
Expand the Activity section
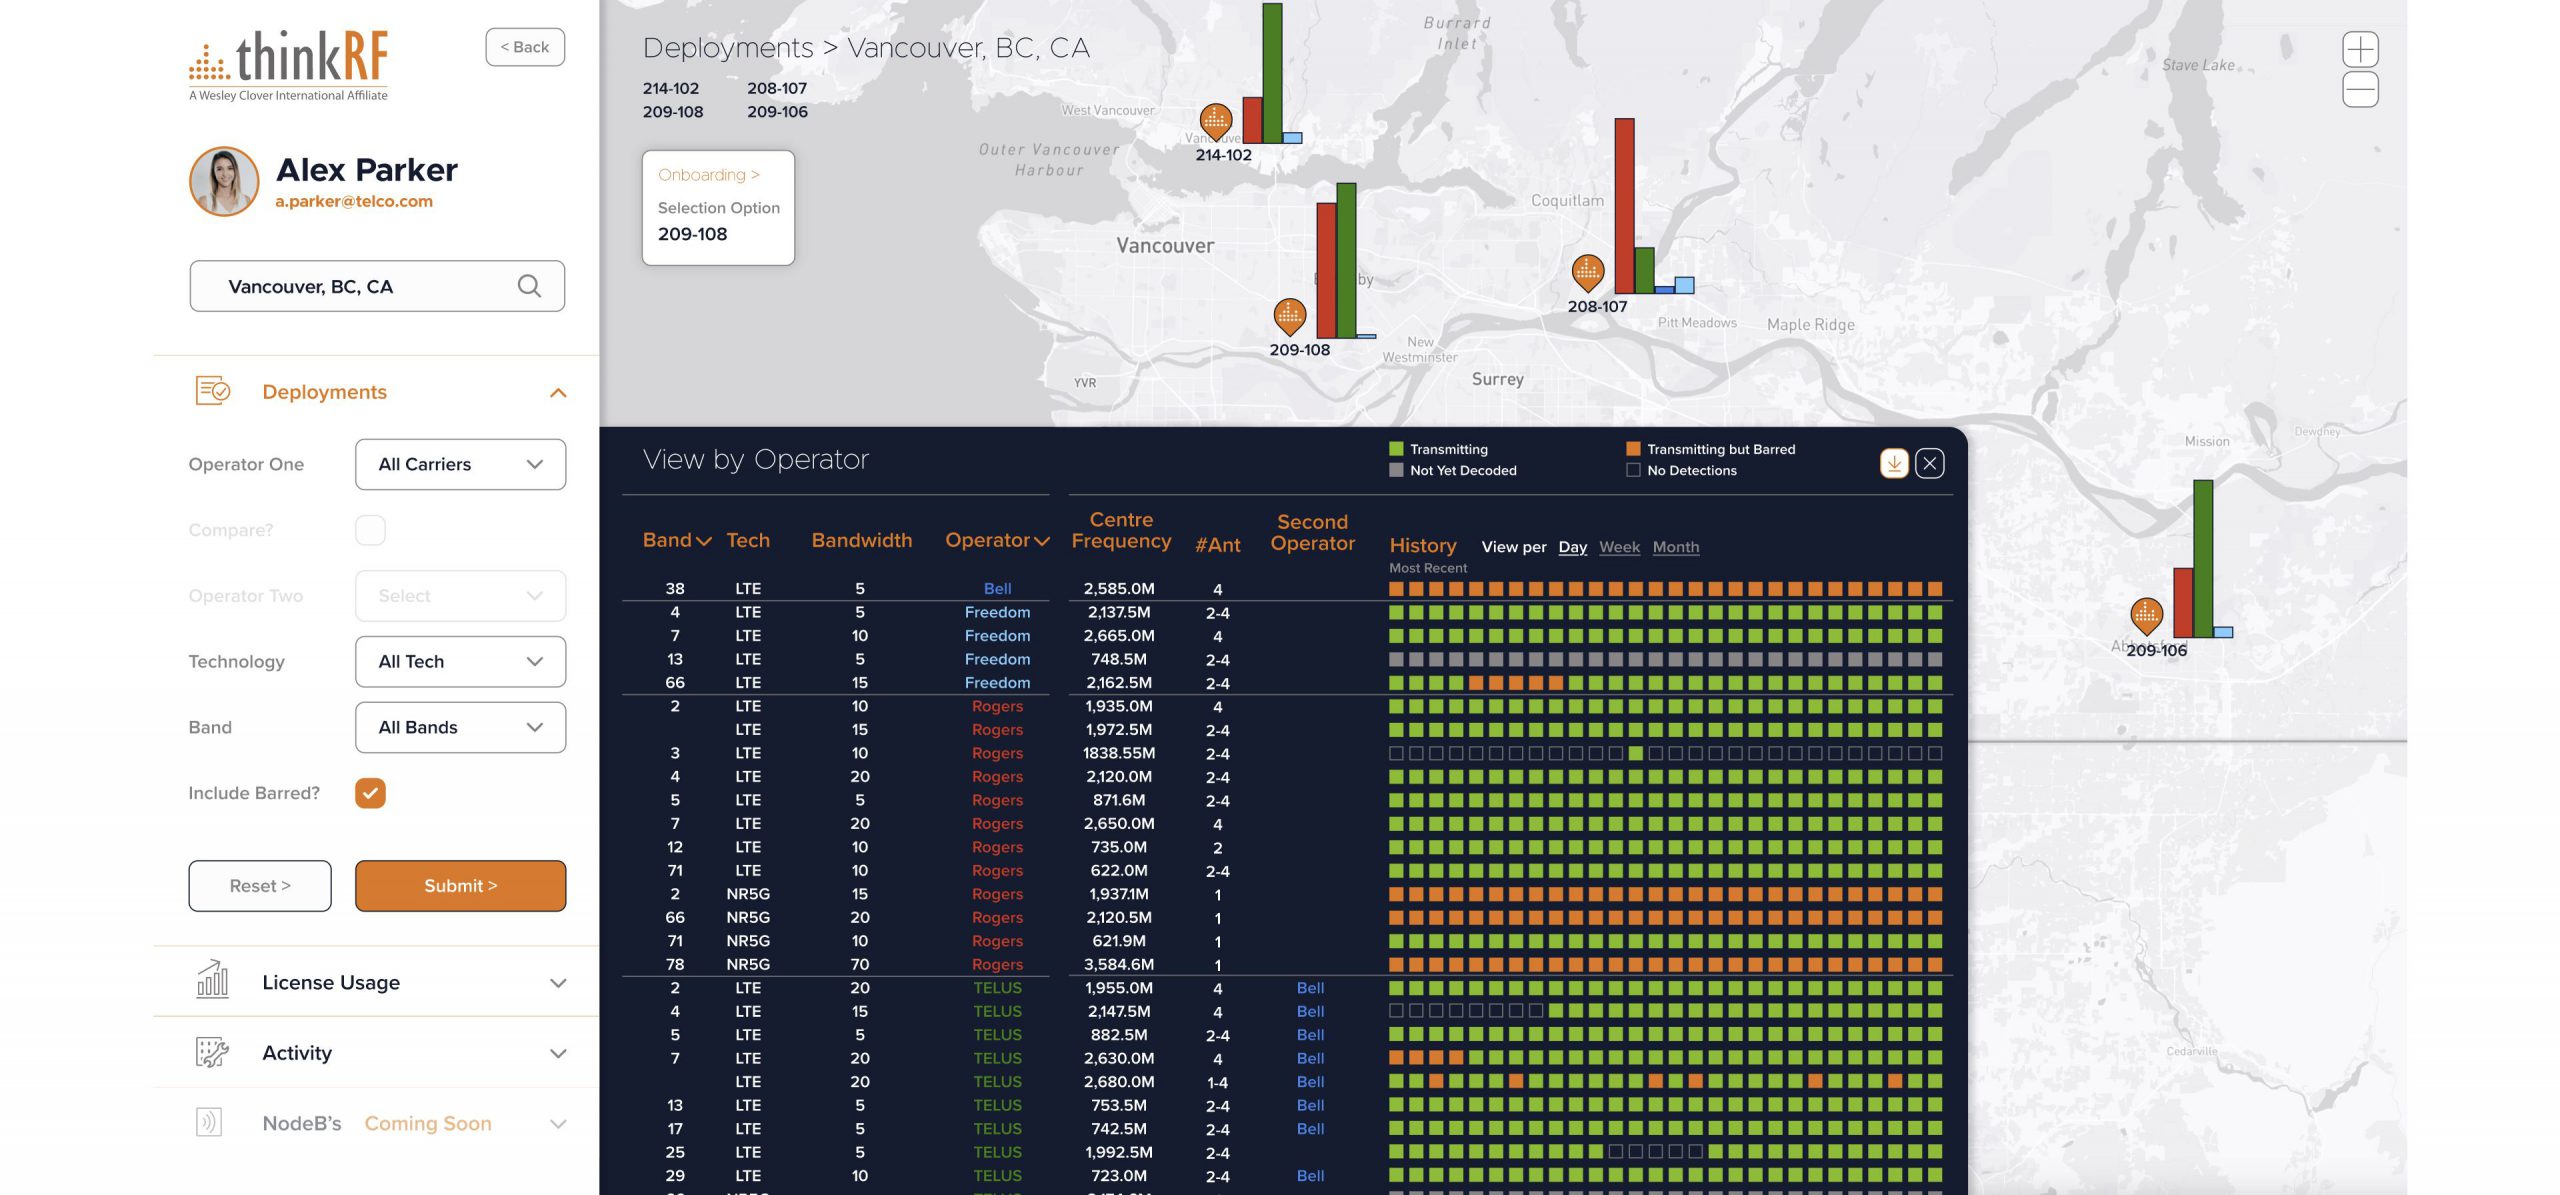pos(558,1053)
